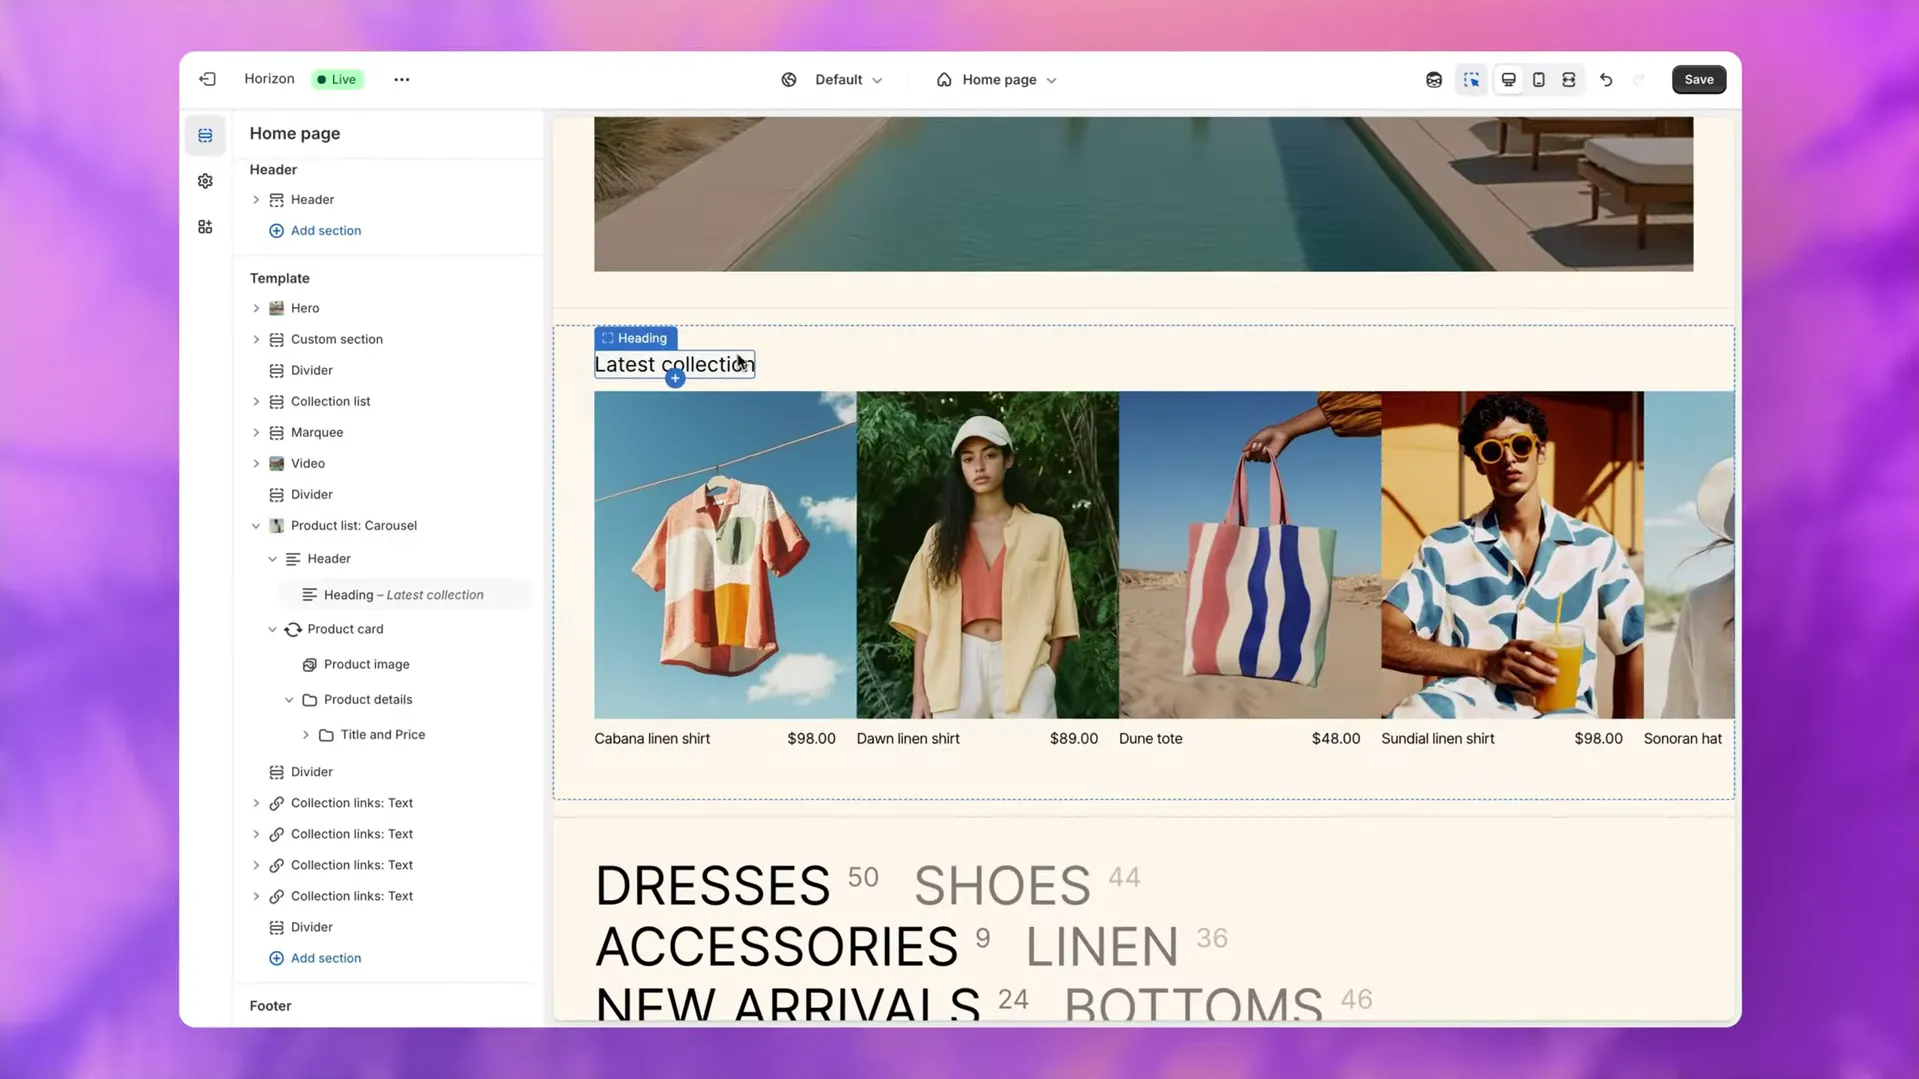The width and height of the screenshot is (1919, 1079).
Task: Switch to mobile preview view
Action: 1538,79
